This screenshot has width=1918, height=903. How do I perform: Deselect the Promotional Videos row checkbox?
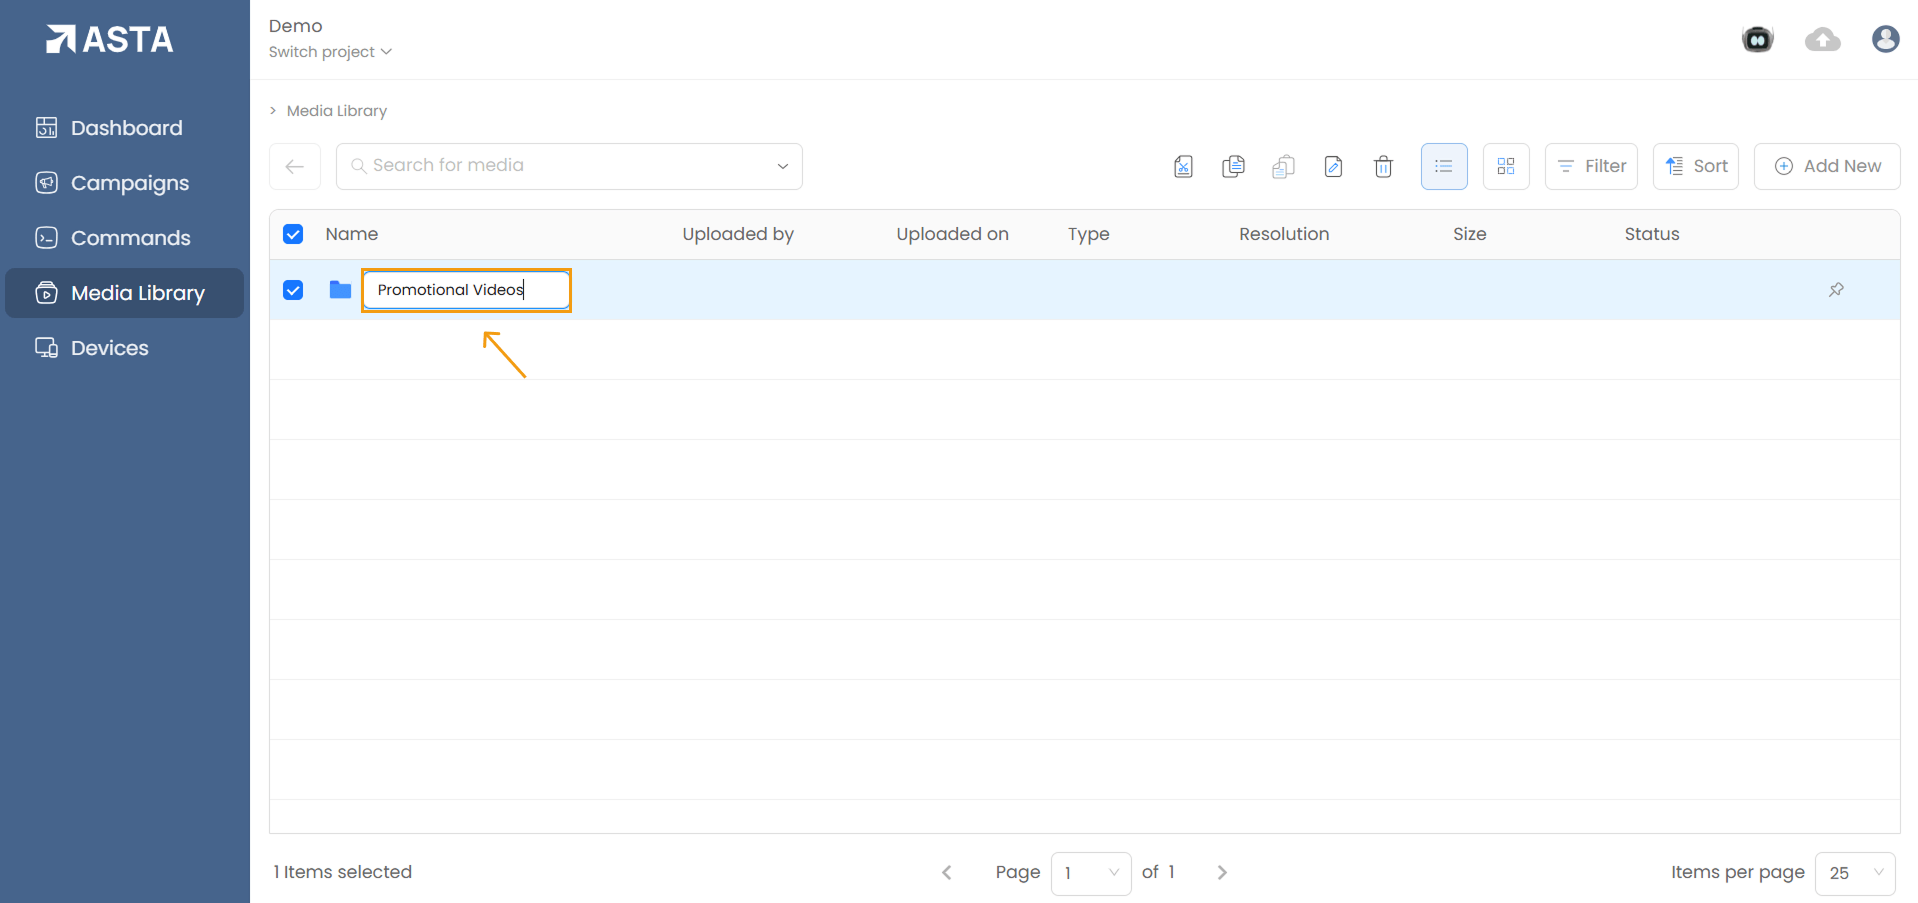point(293,290)
